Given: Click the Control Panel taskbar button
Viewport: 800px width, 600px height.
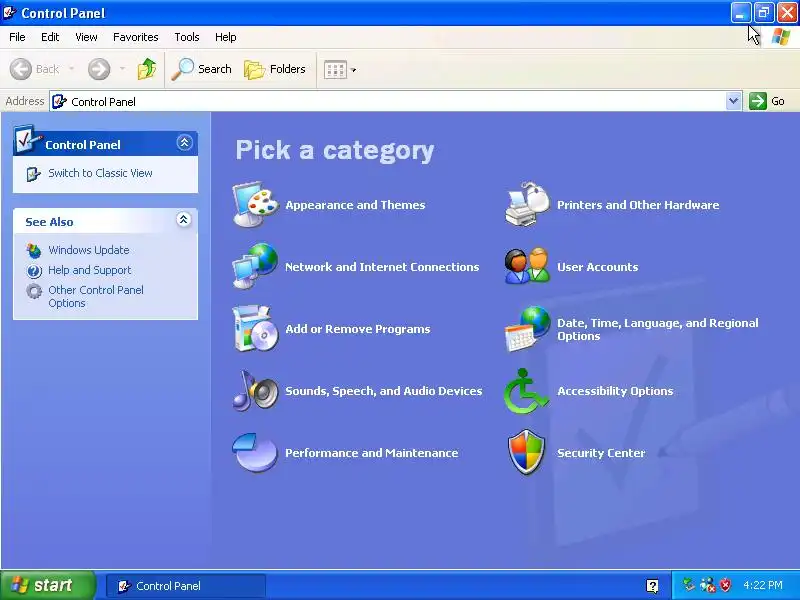Looking at the screenshot, I should (186, 586).
